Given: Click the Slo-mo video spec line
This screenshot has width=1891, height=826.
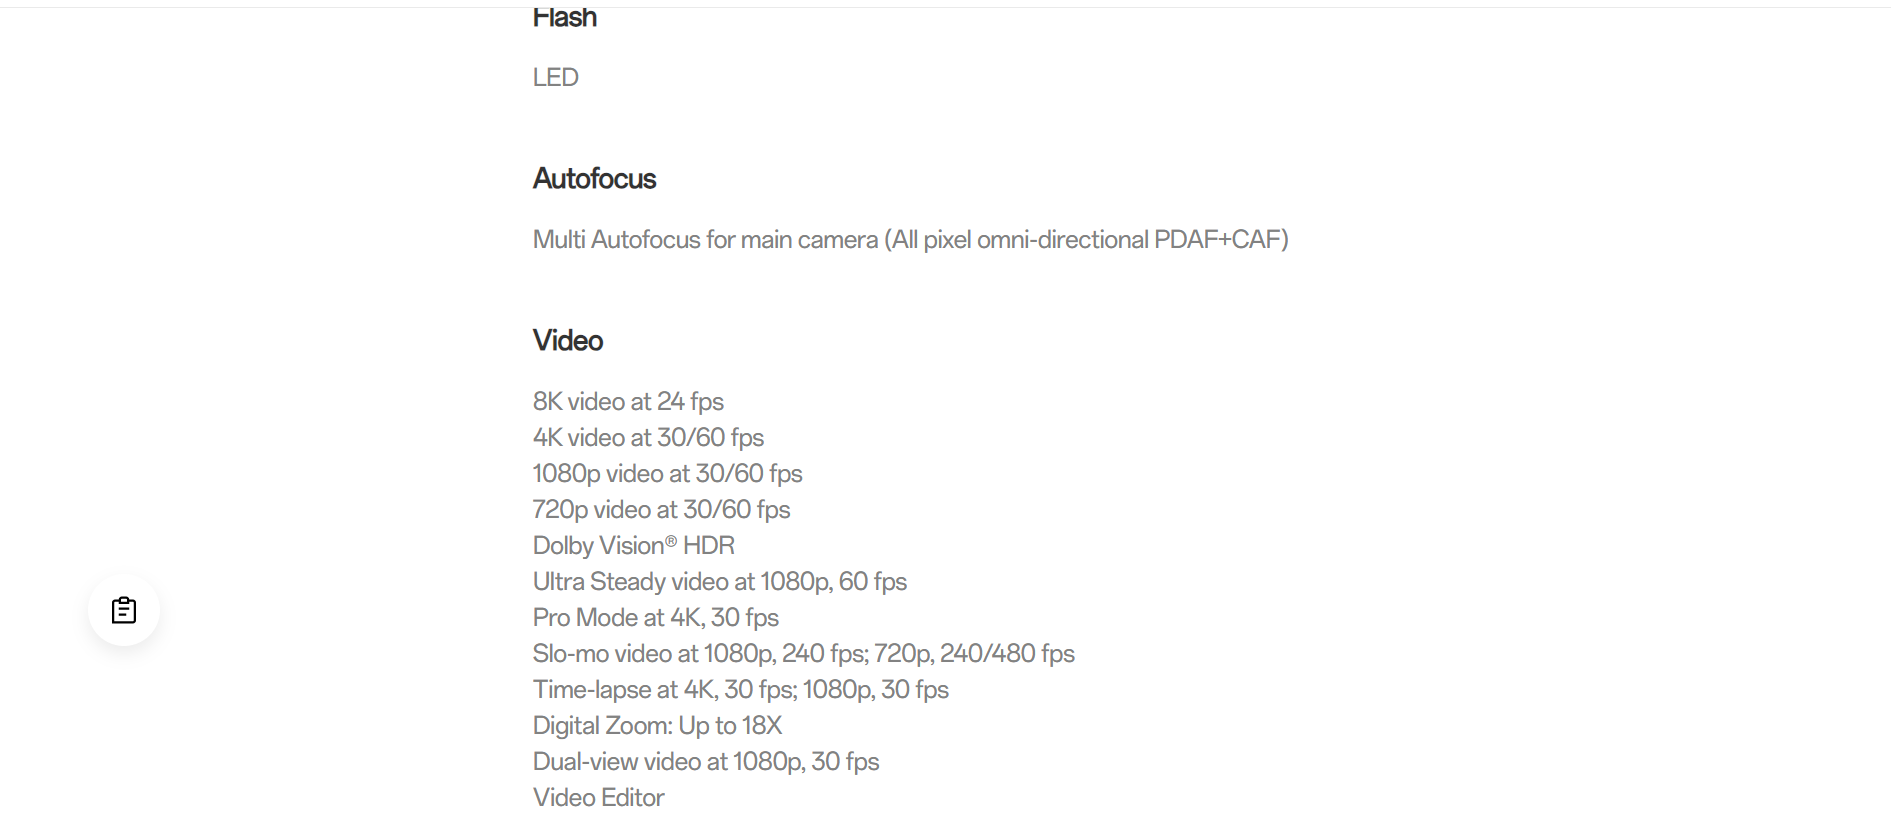Looking at the screenshot, I should click(x=804, y=654).
